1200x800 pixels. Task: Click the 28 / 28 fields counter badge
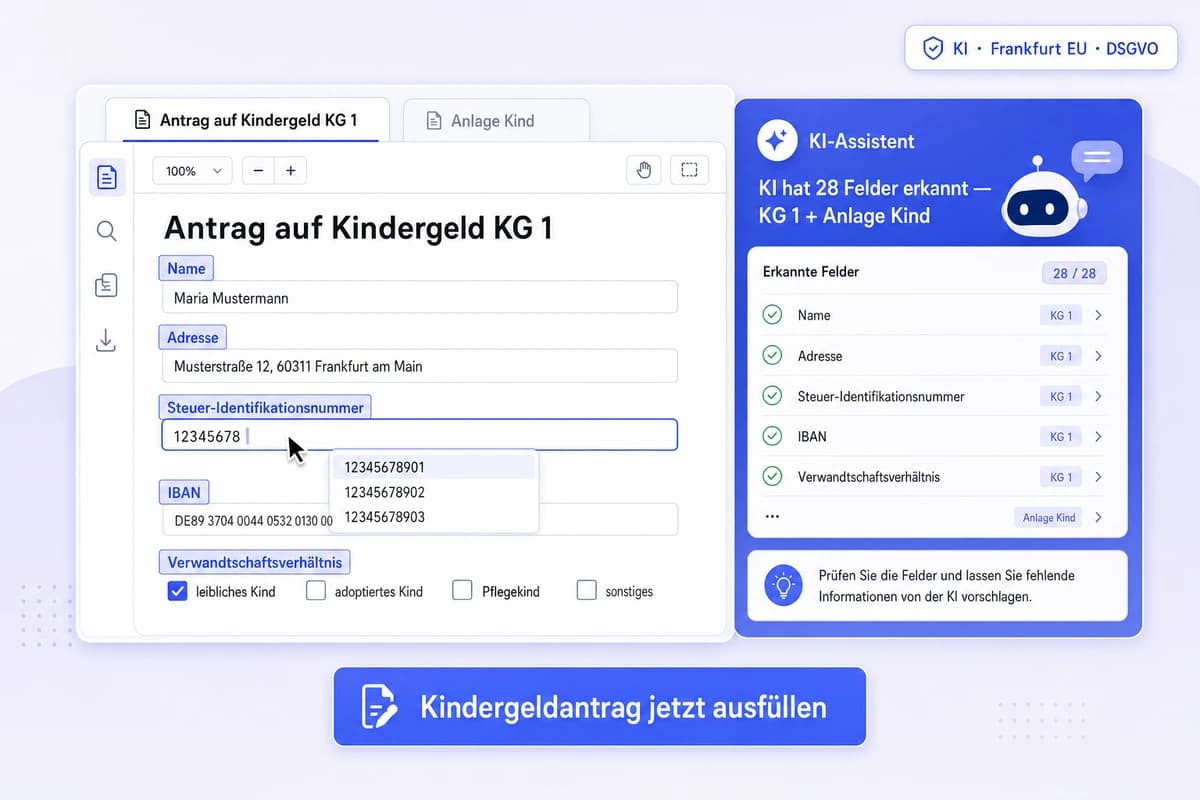coord(1074,273)
